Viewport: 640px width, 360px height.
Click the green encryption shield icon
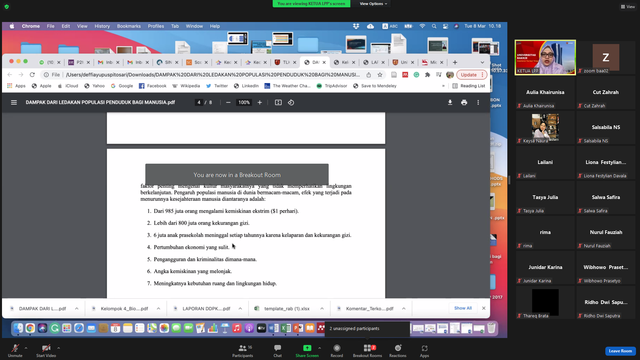point(7,7)
